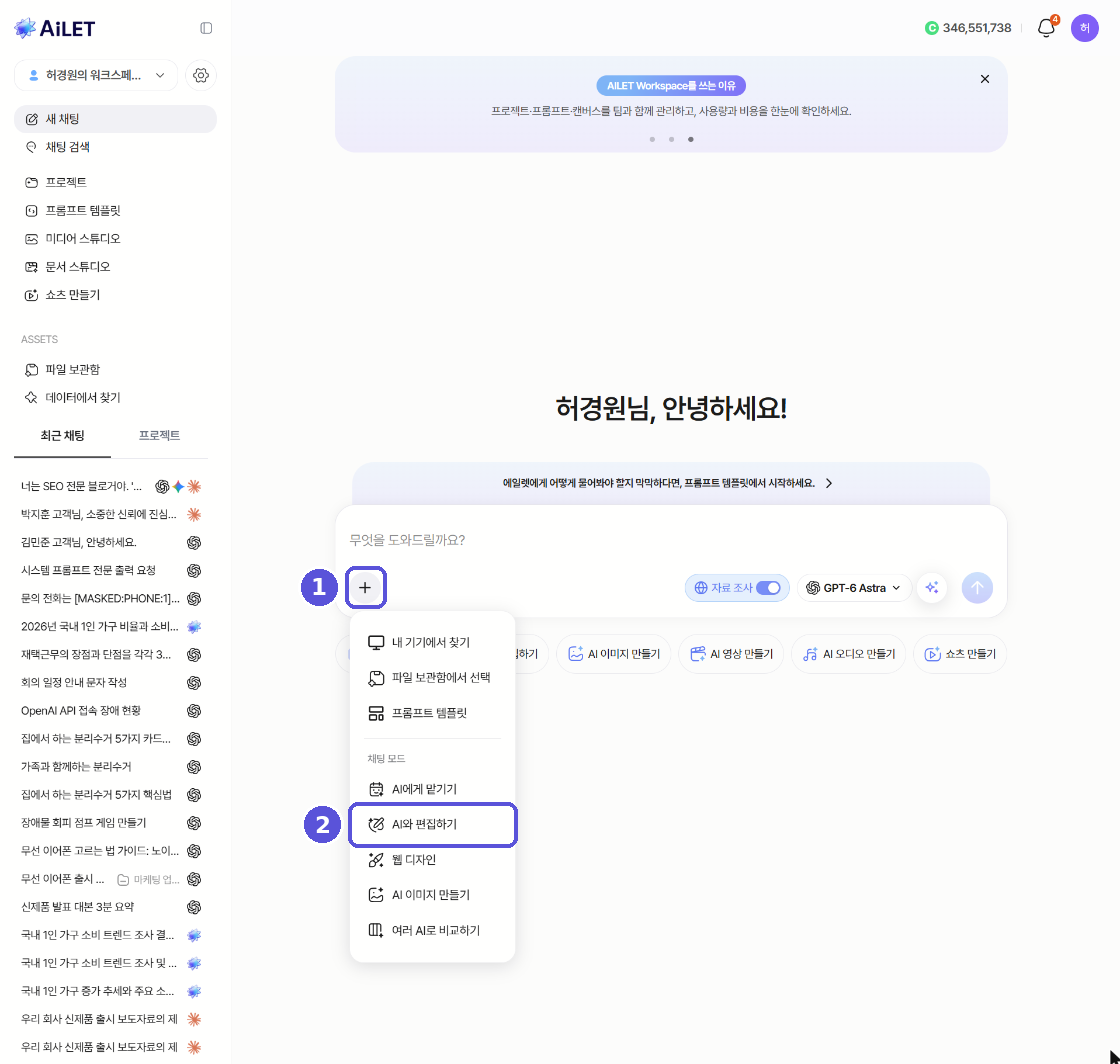Image resolution: width=1120 pixels, height=1064 pixels.
Task: Start a new chat (새 채팅)
Action: click(x=115, y=119)
